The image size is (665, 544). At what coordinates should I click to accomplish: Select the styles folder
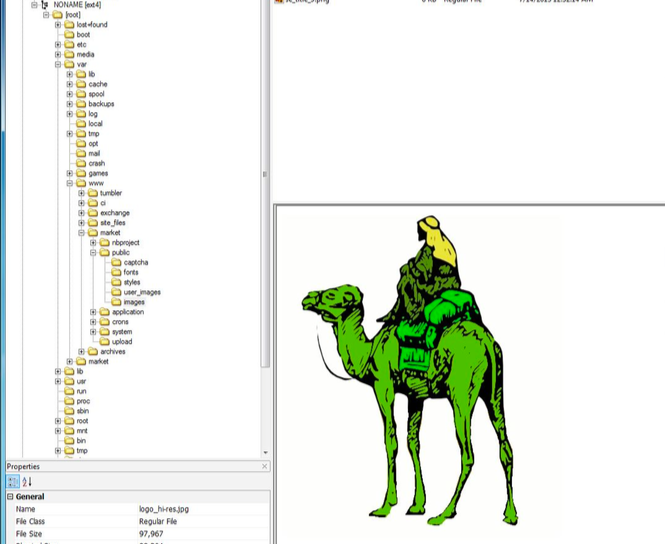[131, 282]
